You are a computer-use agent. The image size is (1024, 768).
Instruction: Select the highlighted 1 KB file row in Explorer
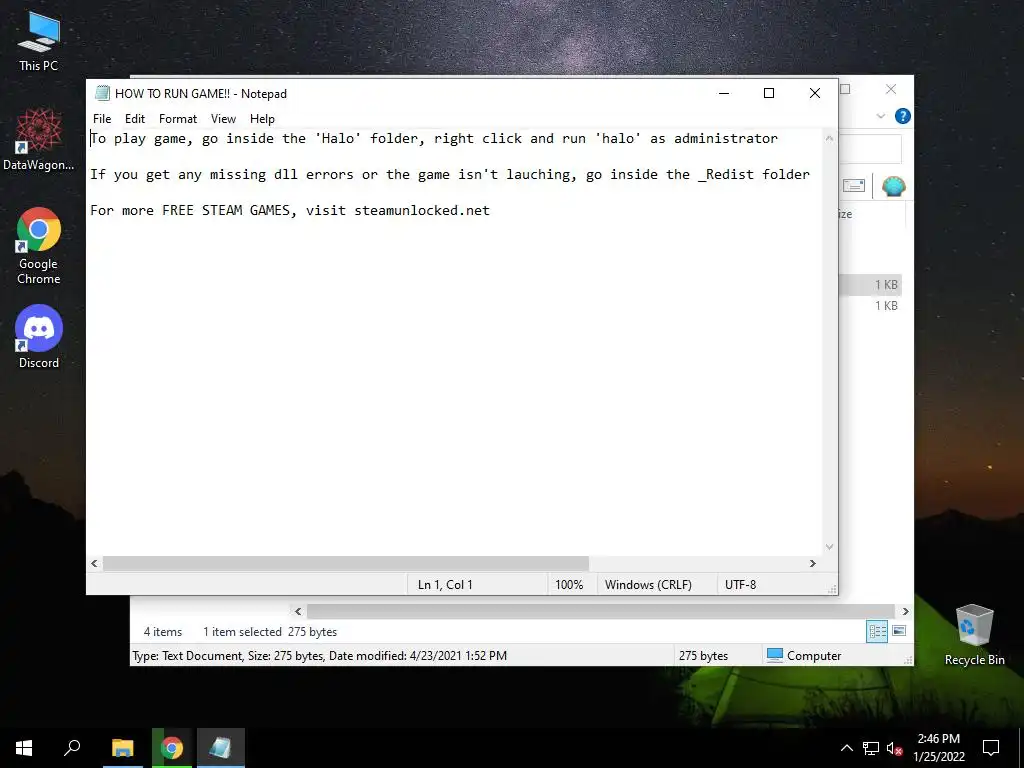pos(871,285)
